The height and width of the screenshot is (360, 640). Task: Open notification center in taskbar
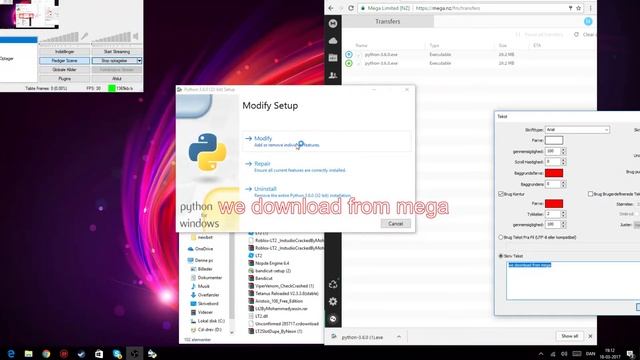pyautogui.click(x=630, y=354)
